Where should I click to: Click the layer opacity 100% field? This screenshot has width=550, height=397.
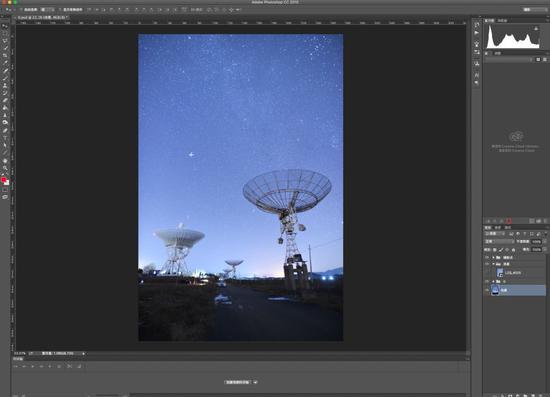click(536, 242)
